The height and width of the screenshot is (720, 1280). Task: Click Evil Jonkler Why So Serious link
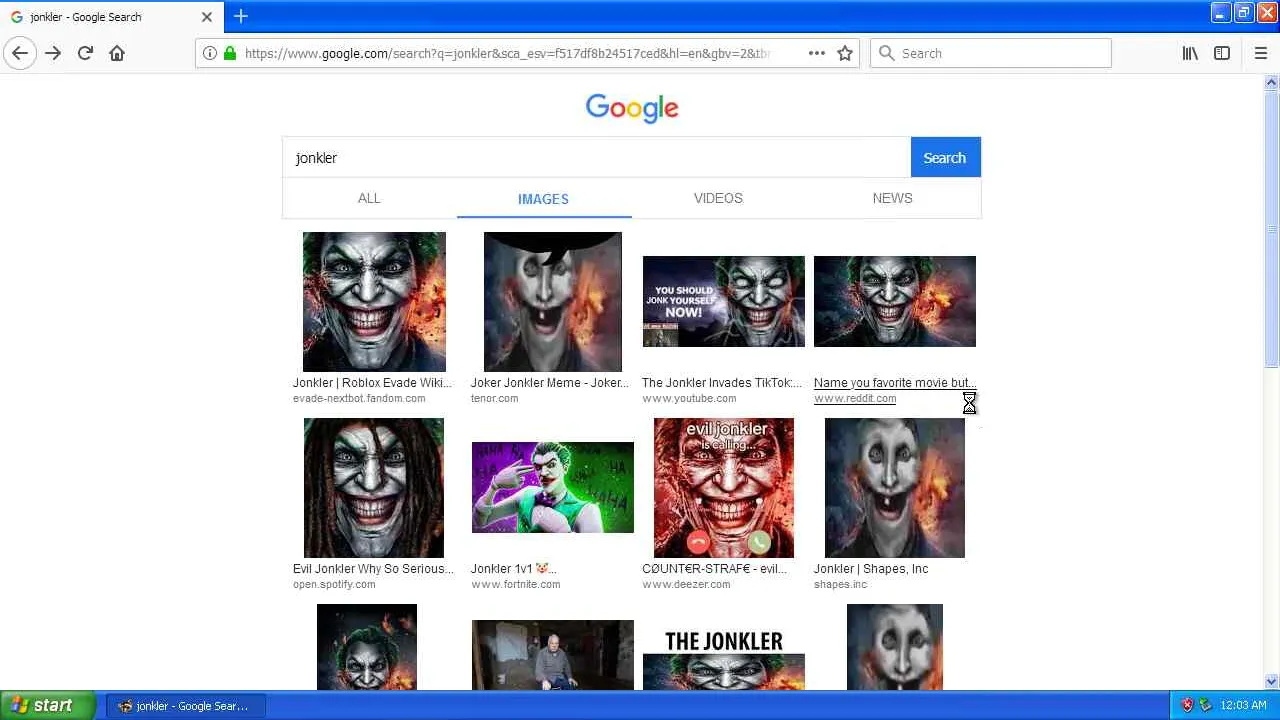pos(373,569)
